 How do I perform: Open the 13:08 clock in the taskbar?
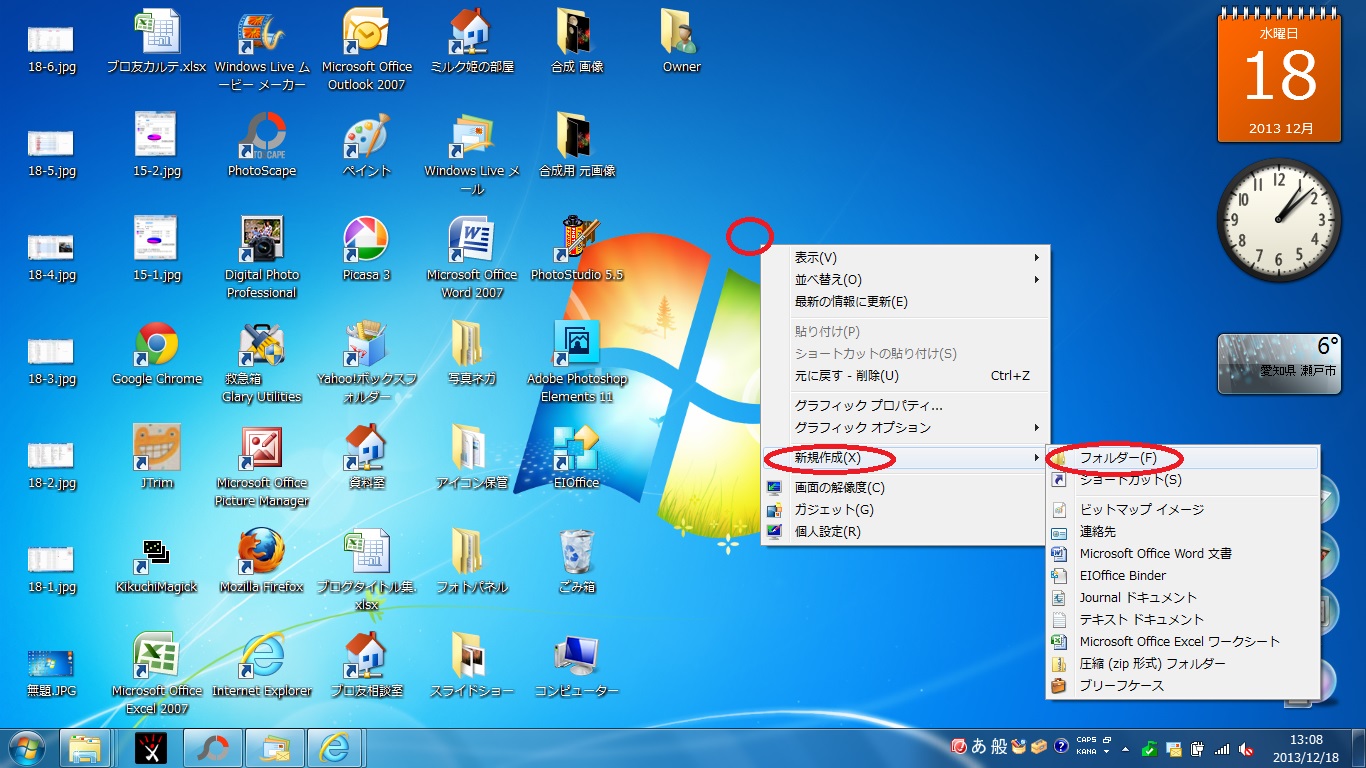pos(1307,747)
